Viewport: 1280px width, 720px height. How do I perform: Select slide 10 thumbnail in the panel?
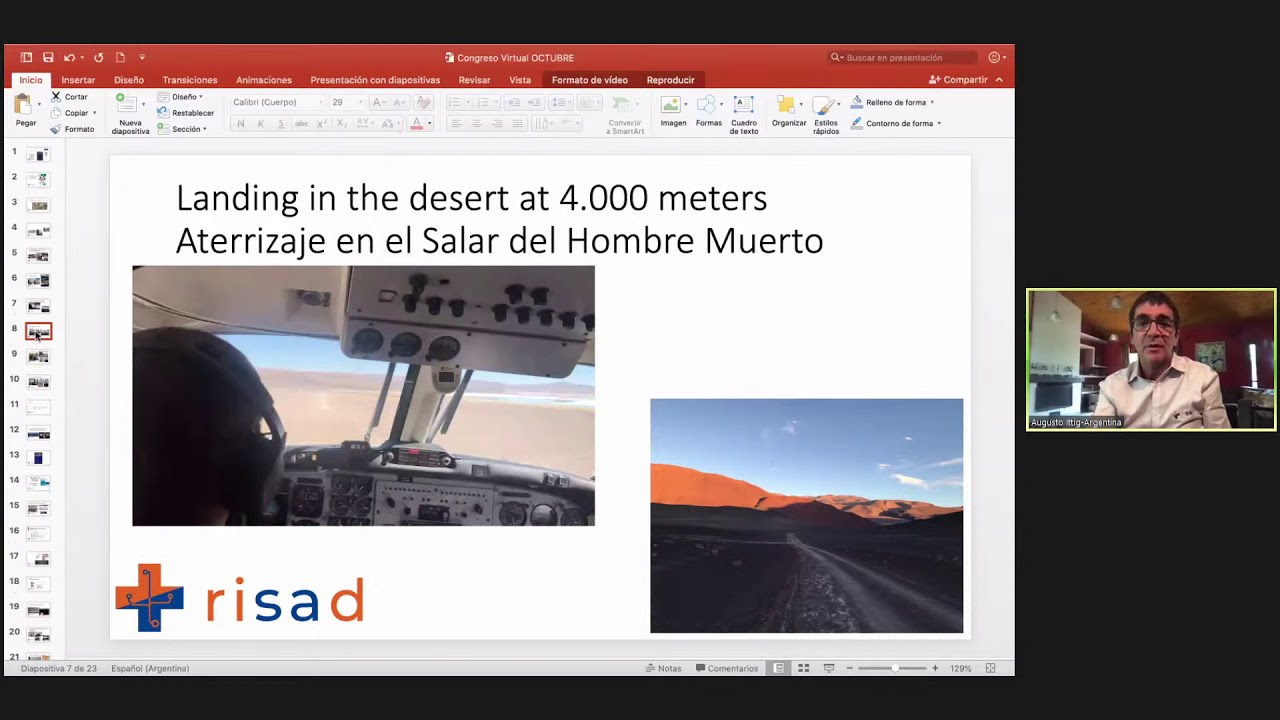pos(38,382)
